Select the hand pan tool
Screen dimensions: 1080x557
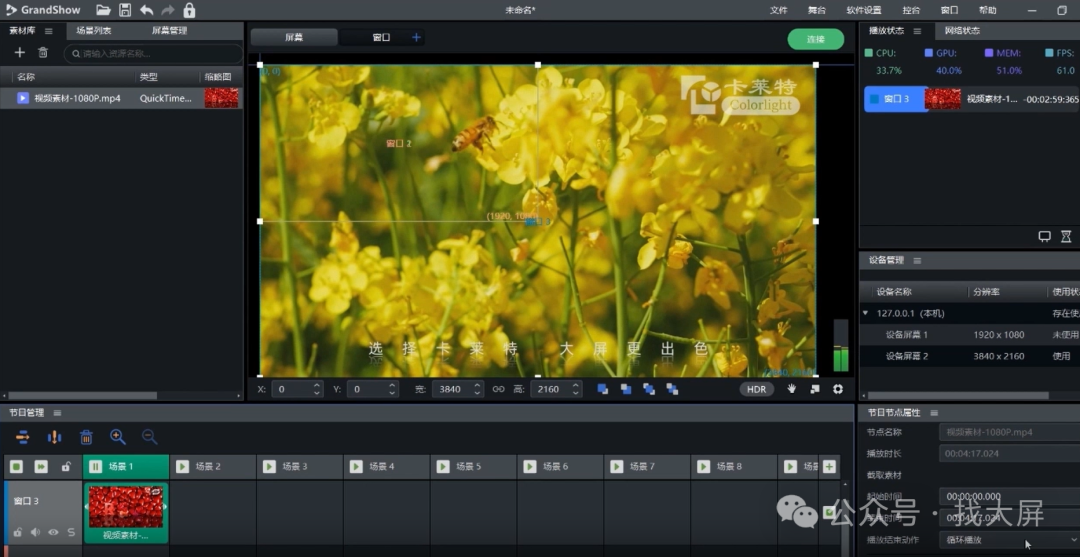click(x=791, y=389)
